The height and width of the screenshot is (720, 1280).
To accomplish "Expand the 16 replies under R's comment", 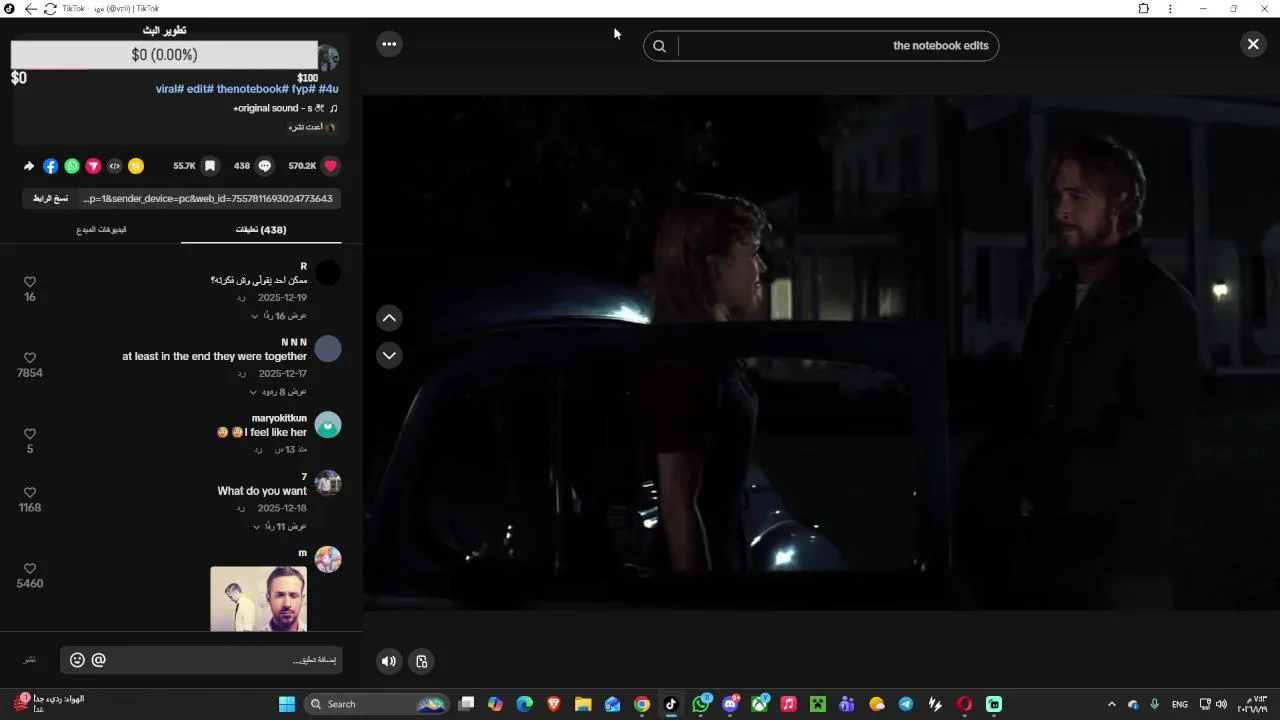I will click(278, 316).
